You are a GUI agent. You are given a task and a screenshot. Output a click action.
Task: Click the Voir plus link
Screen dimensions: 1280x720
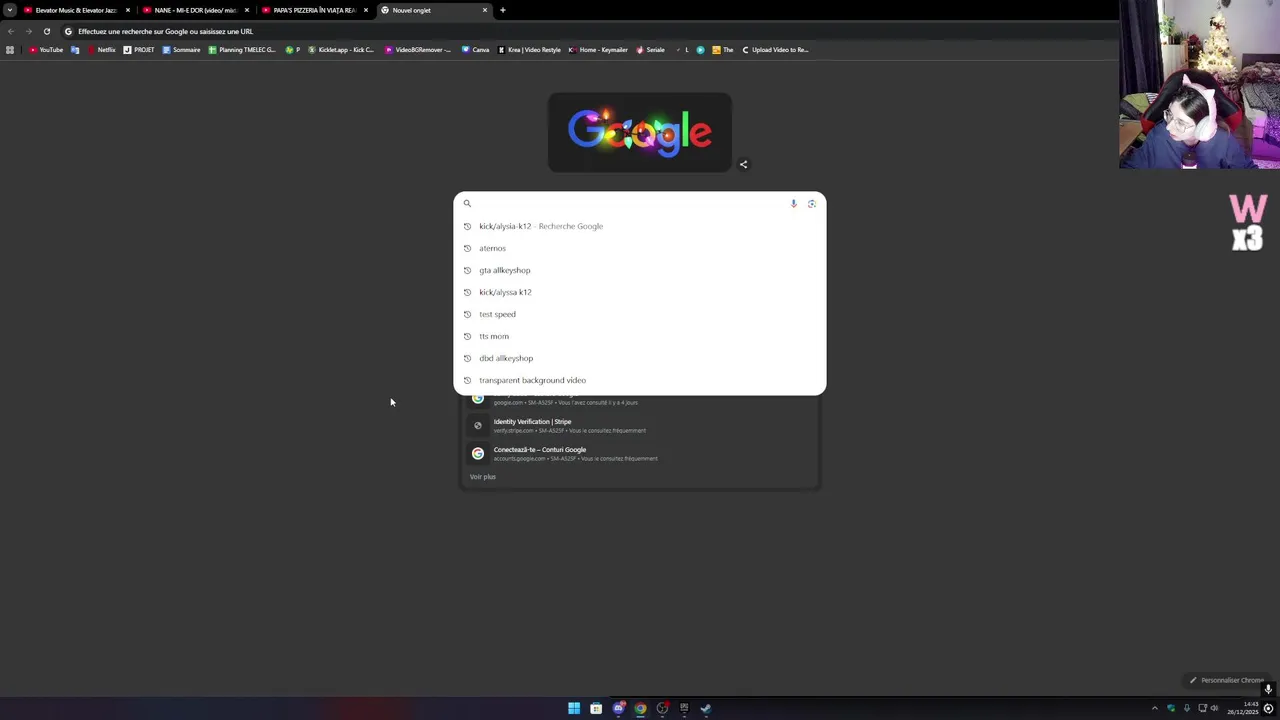point(483,477)
